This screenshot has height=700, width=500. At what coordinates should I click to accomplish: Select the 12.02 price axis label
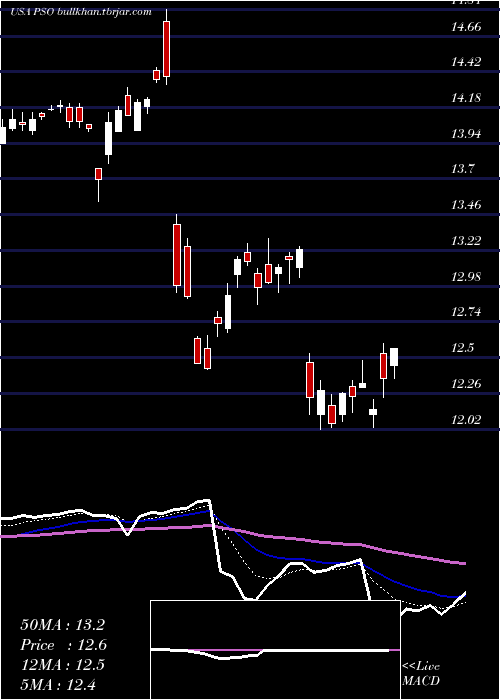click(x=466, y=419)
